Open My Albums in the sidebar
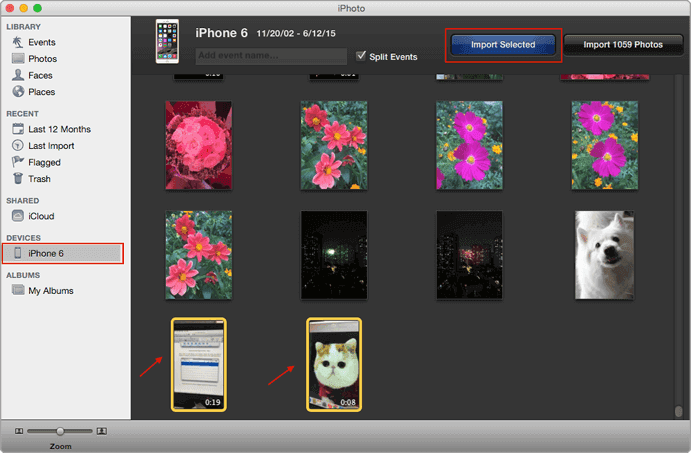 coord(43,291)
